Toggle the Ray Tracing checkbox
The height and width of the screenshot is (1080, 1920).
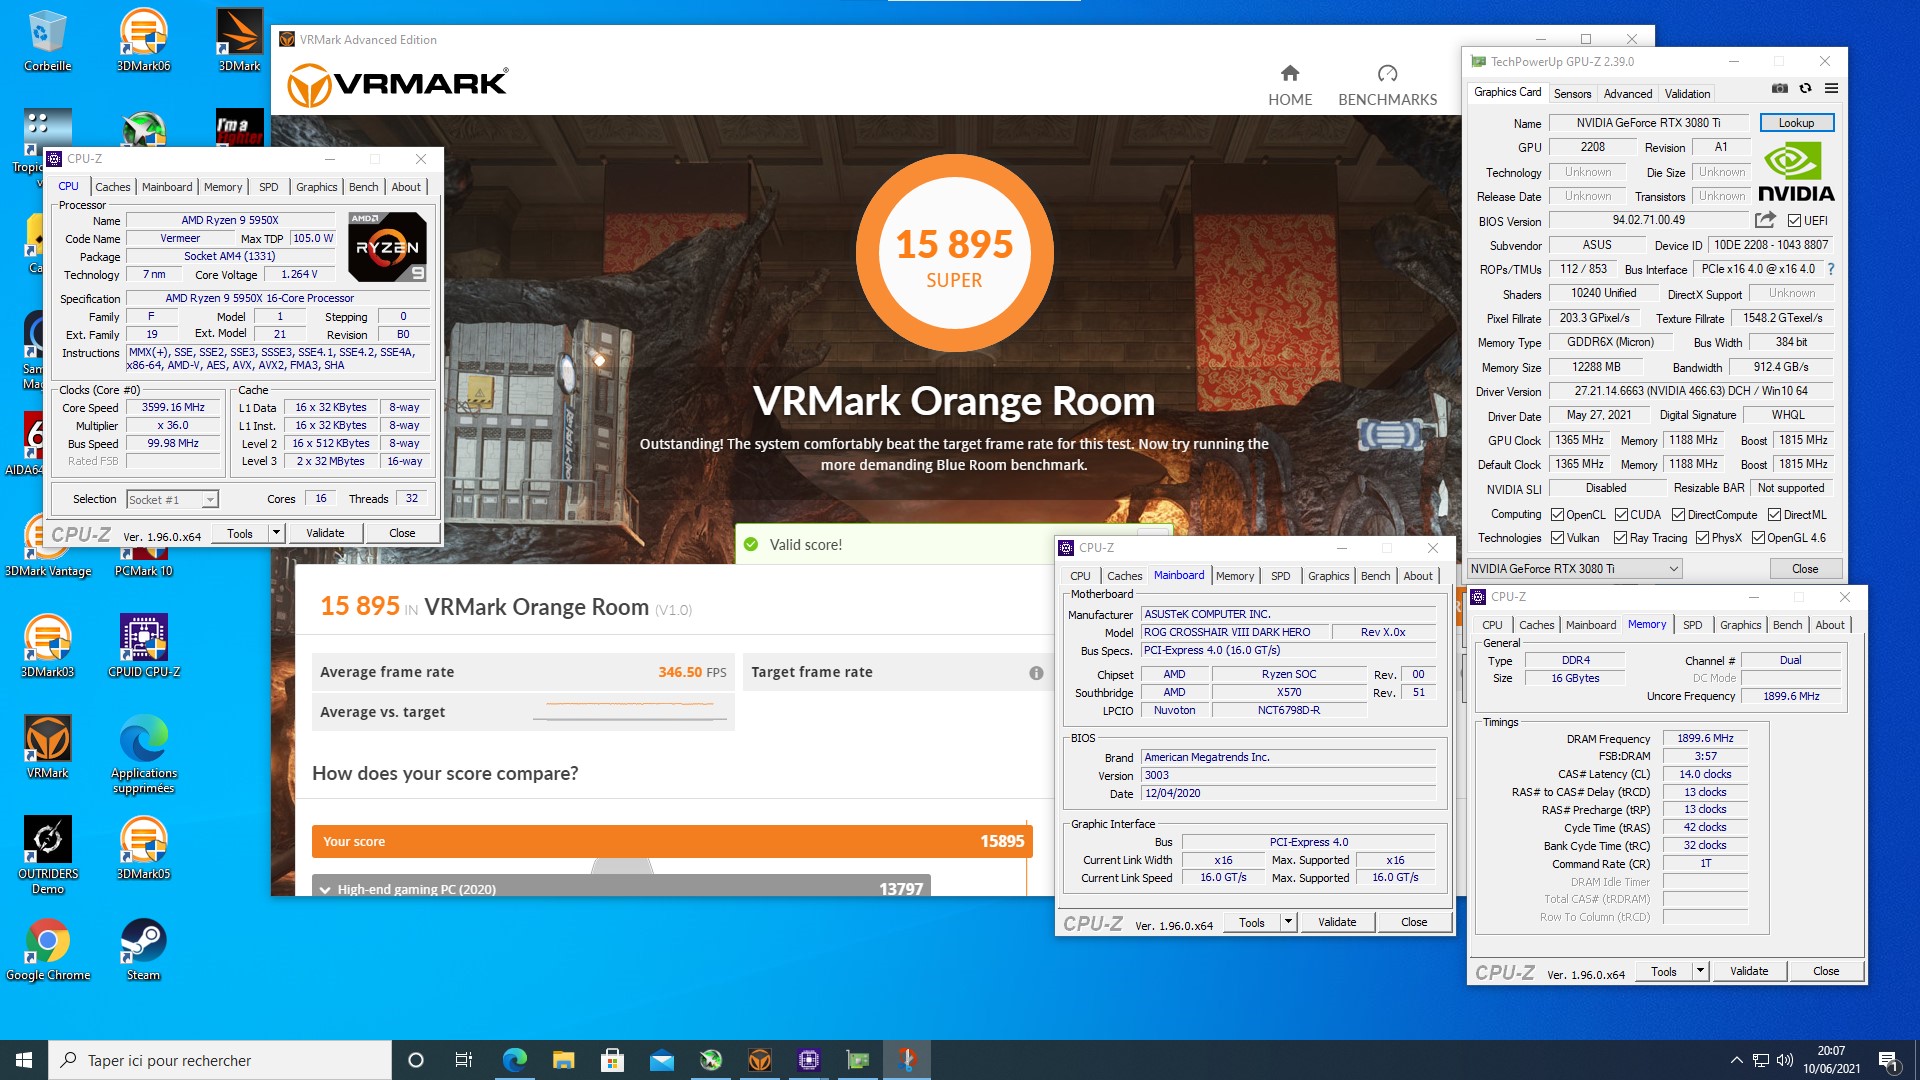click(x=1620, y=538)
